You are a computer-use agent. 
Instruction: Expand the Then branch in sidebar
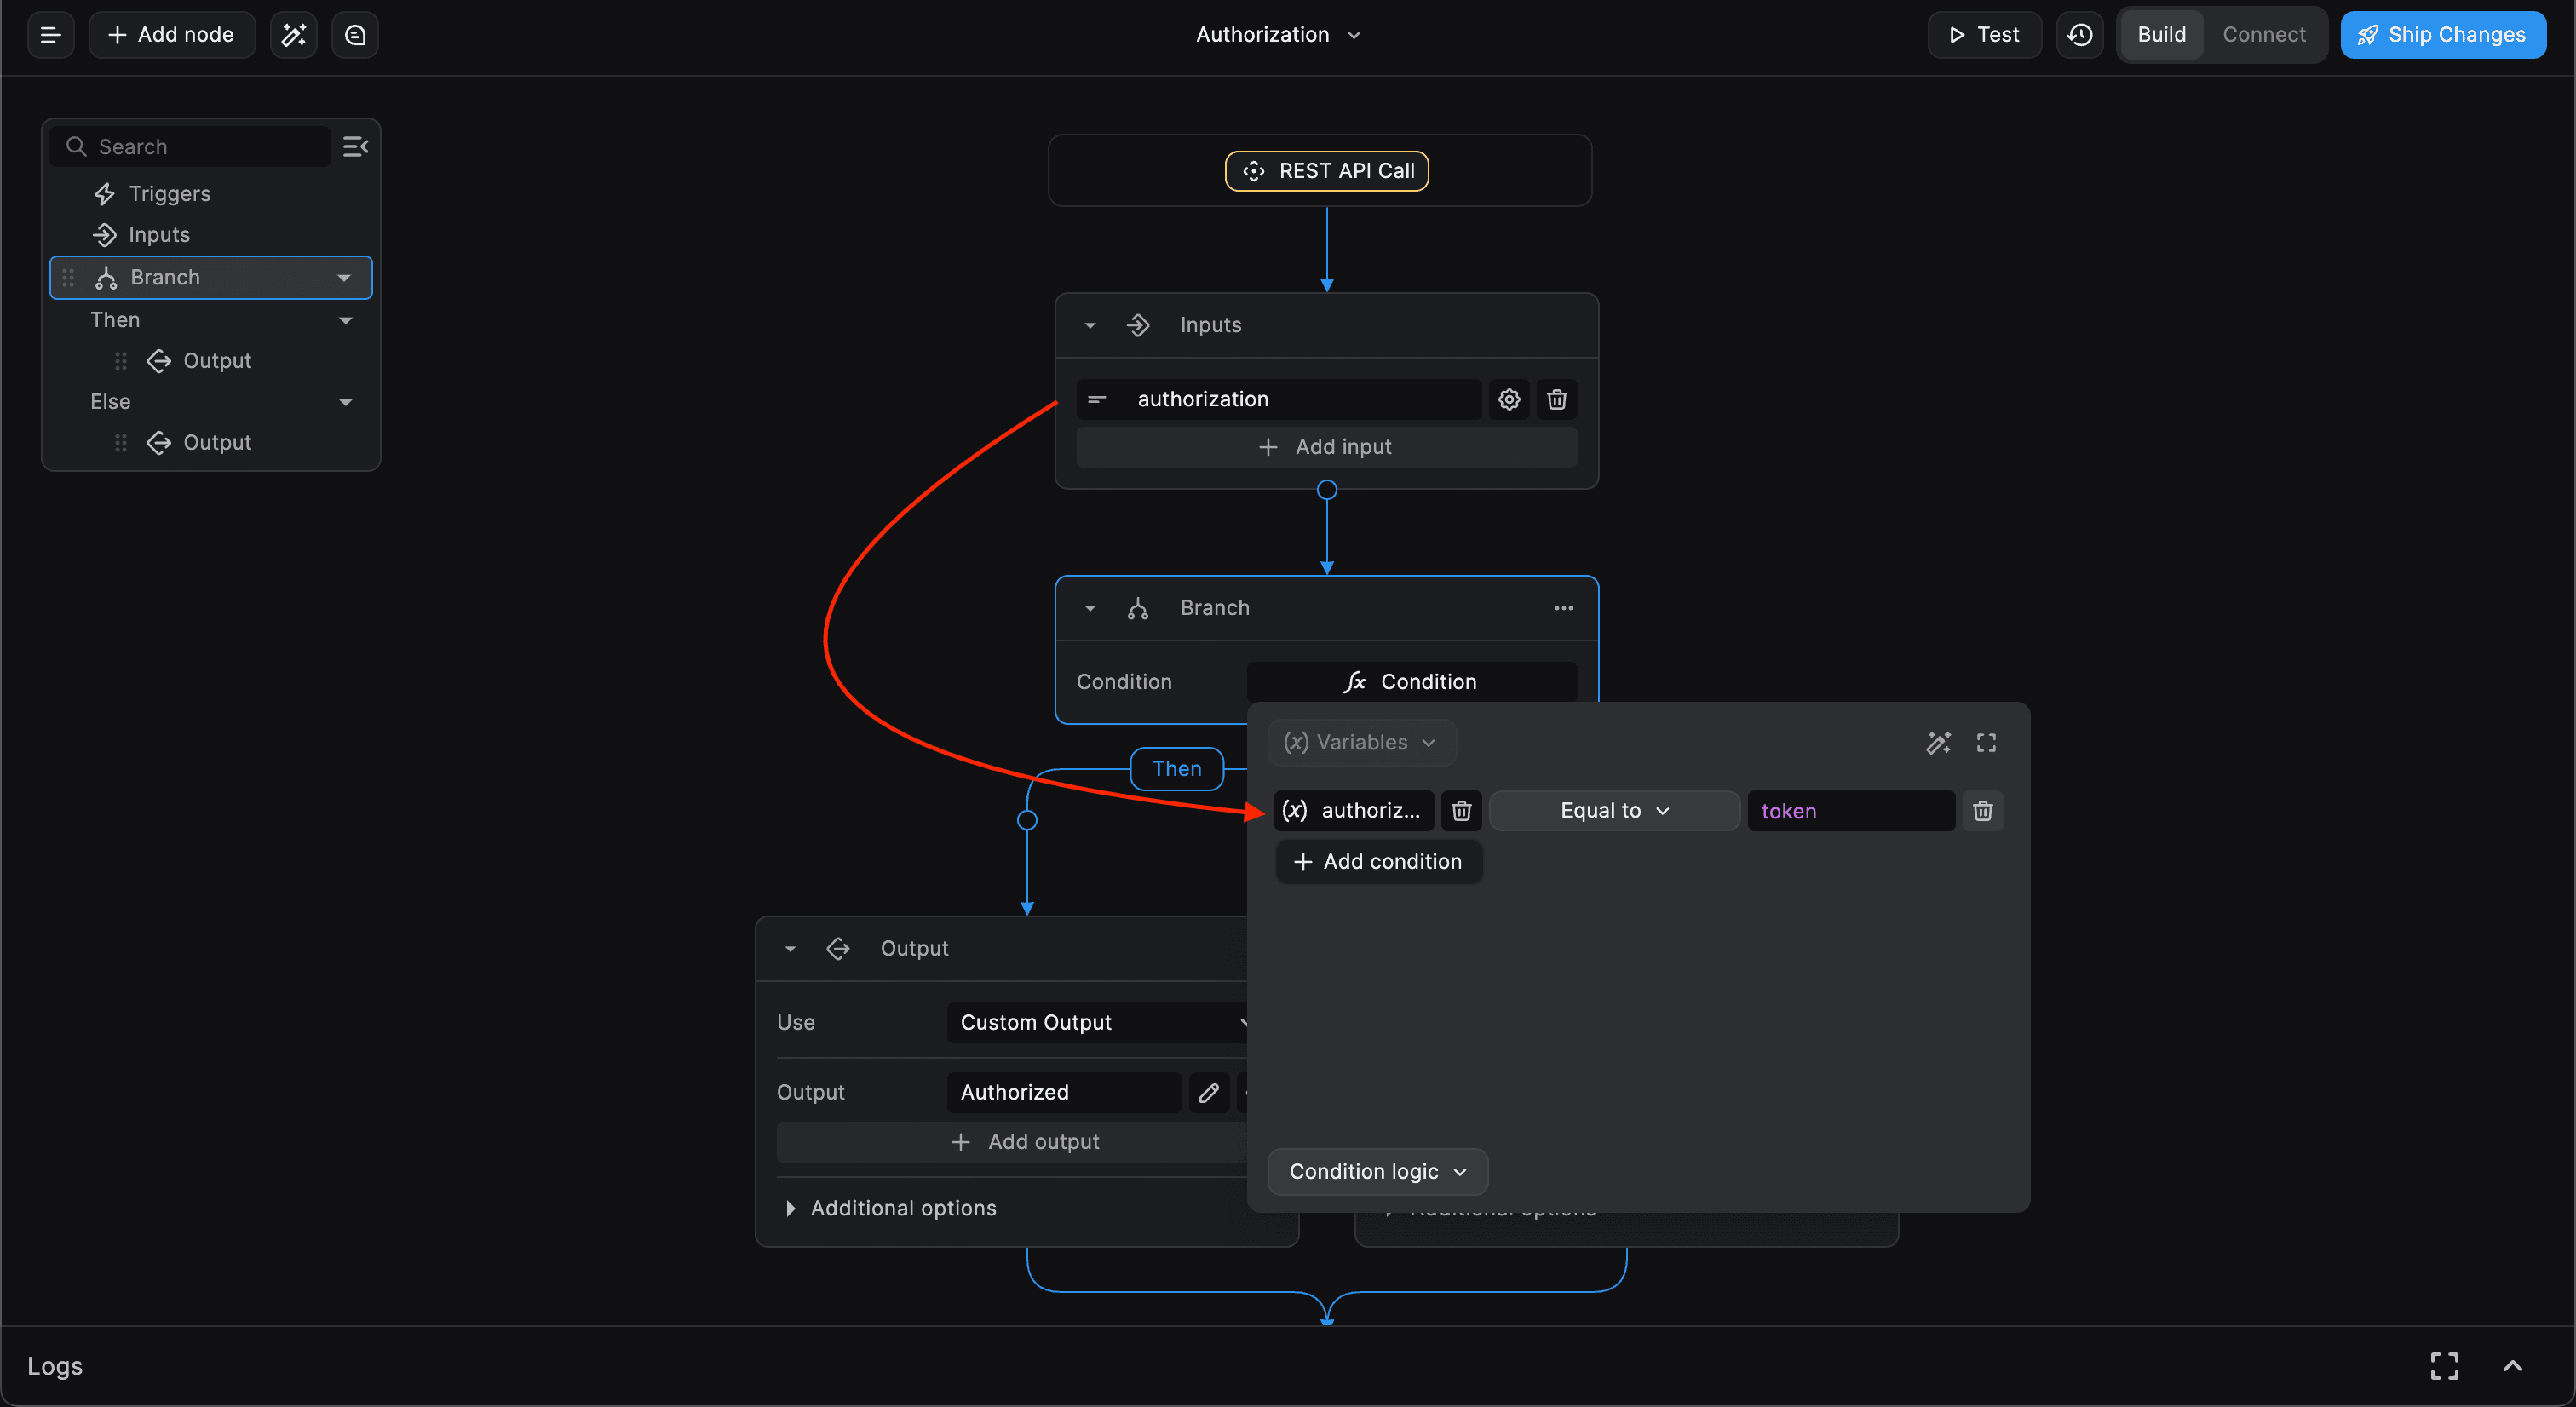pyautogui.click(x=343, y=320)
